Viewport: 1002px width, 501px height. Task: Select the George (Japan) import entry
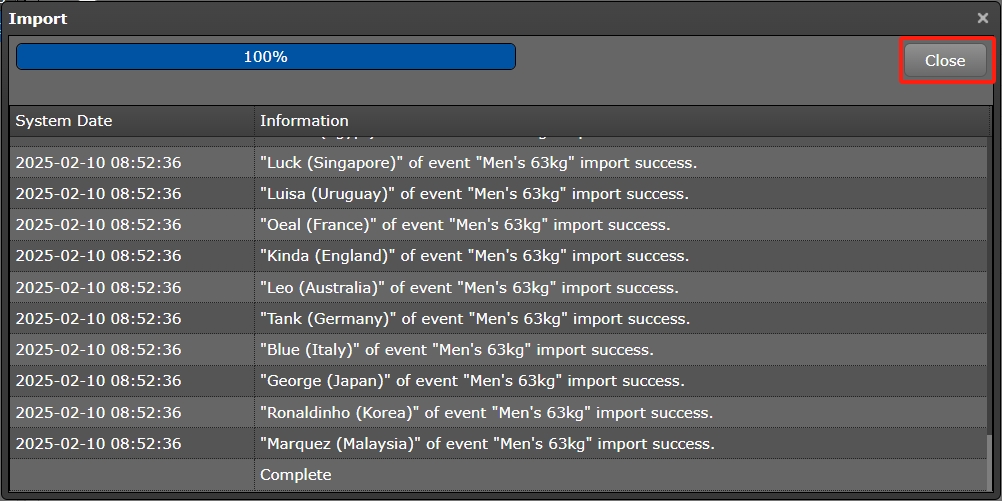[x=472, y=381]
